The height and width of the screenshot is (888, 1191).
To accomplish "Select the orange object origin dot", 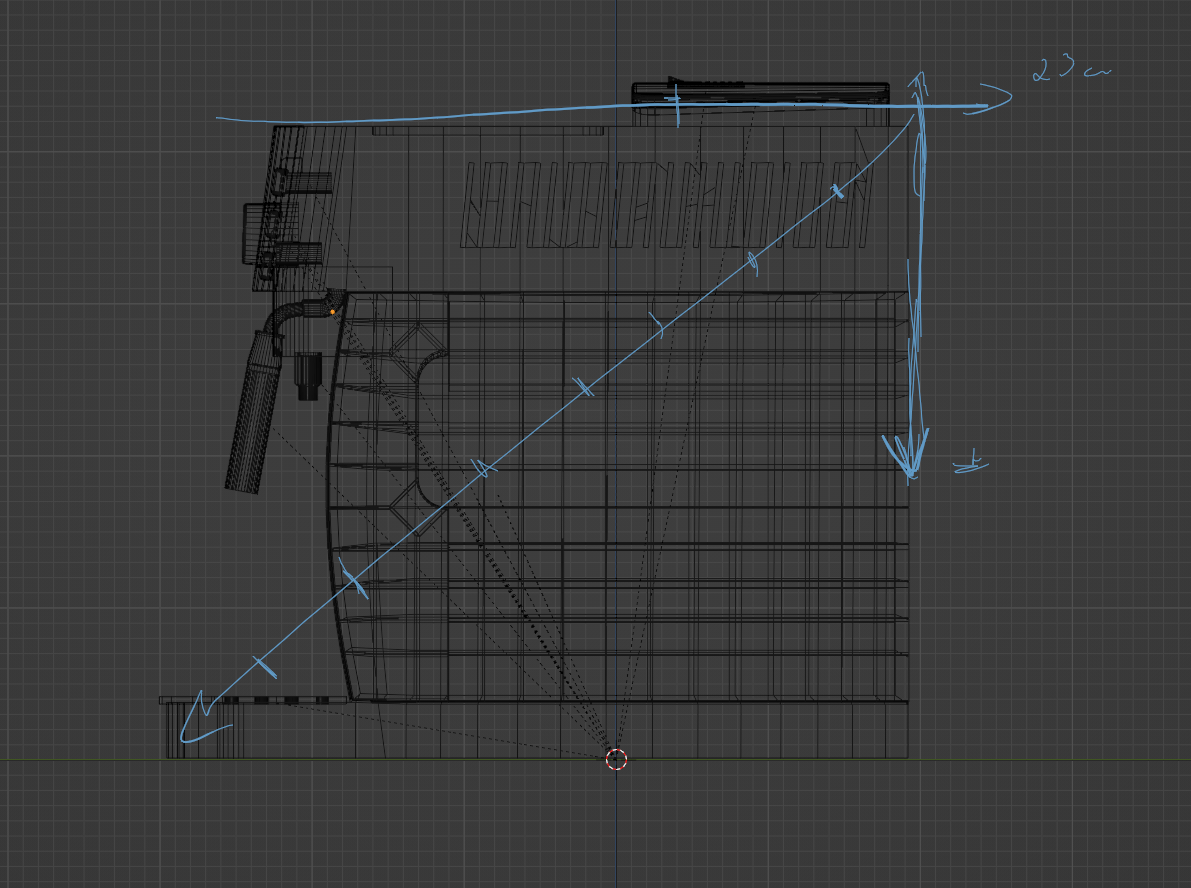I will [333, 312].
